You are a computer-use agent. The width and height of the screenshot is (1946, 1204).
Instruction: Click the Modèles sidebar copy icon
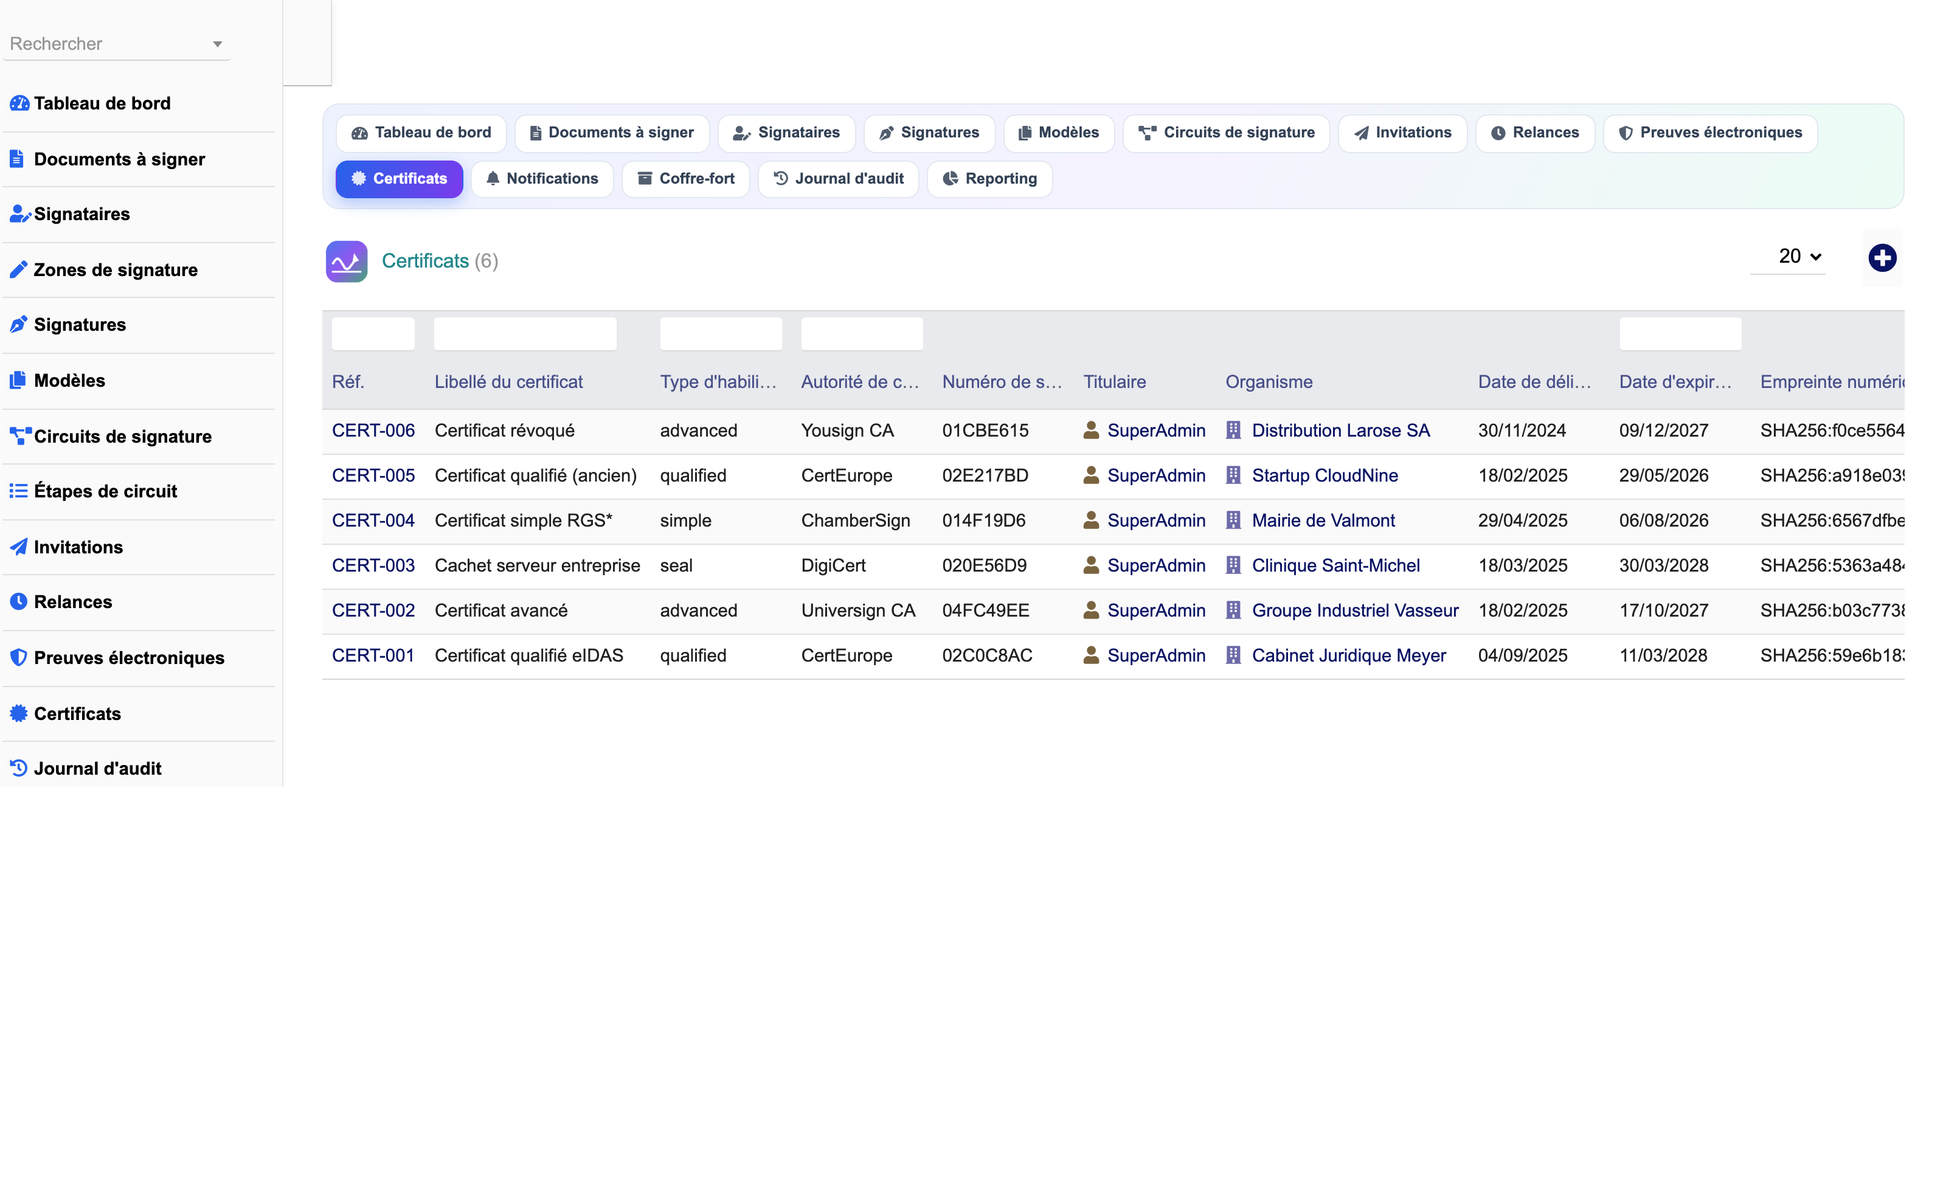tap(18, 380)
